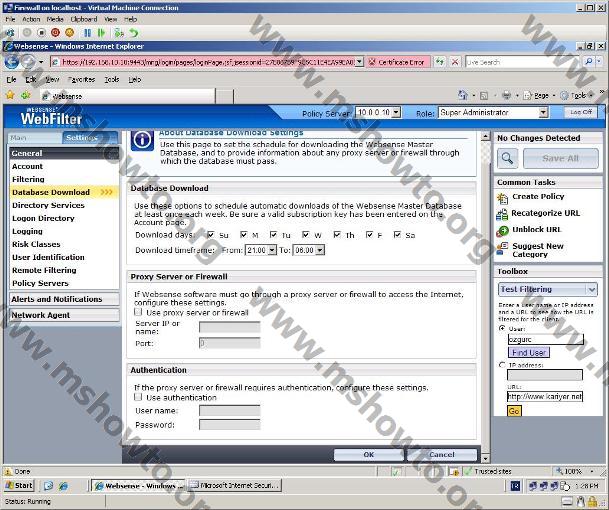Image resolution: width=609 pixels, height=510 pixels.
Task: Click the IE Refresh icon
Action: (440, 62)
